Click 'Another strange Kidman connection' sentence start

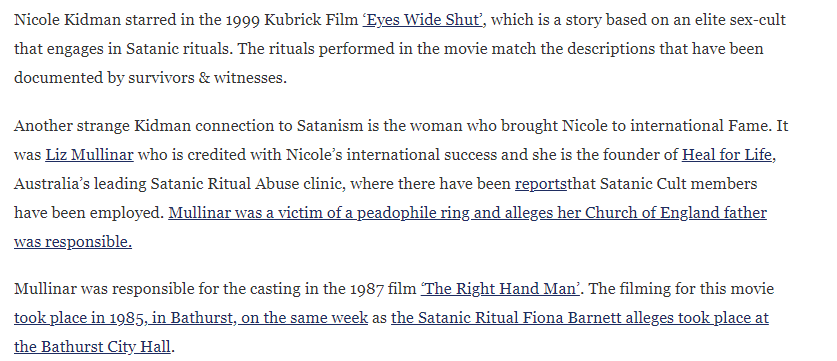[153, 126]
